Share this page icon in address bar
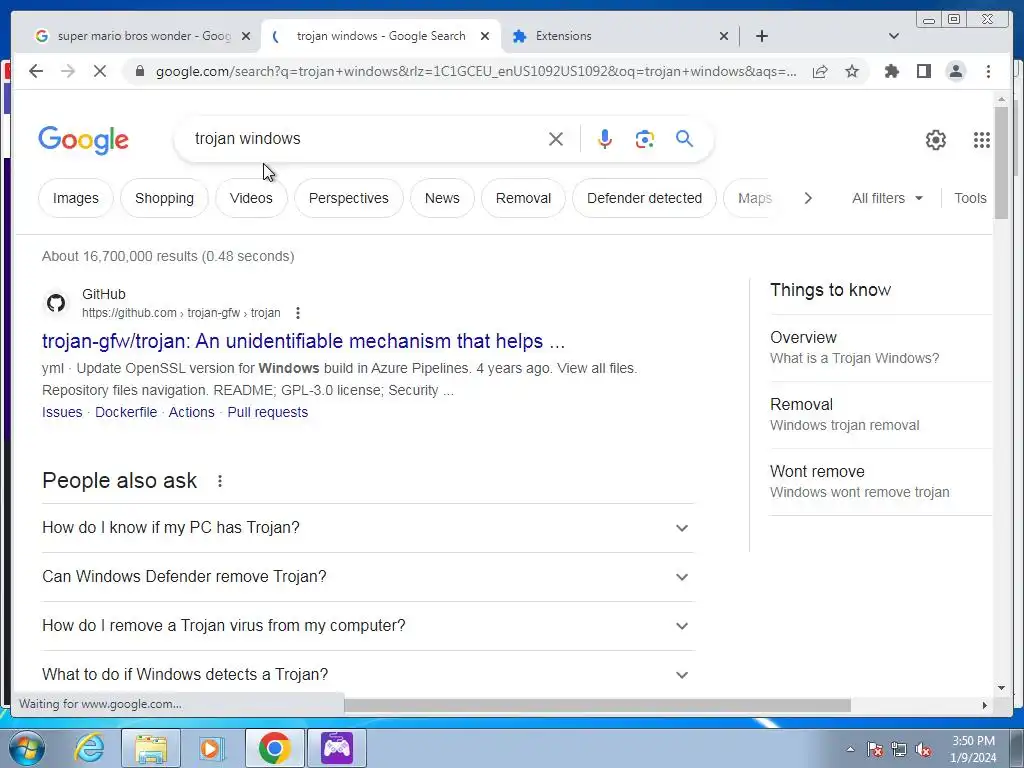1024x768 pixels. tap(820, 71)
